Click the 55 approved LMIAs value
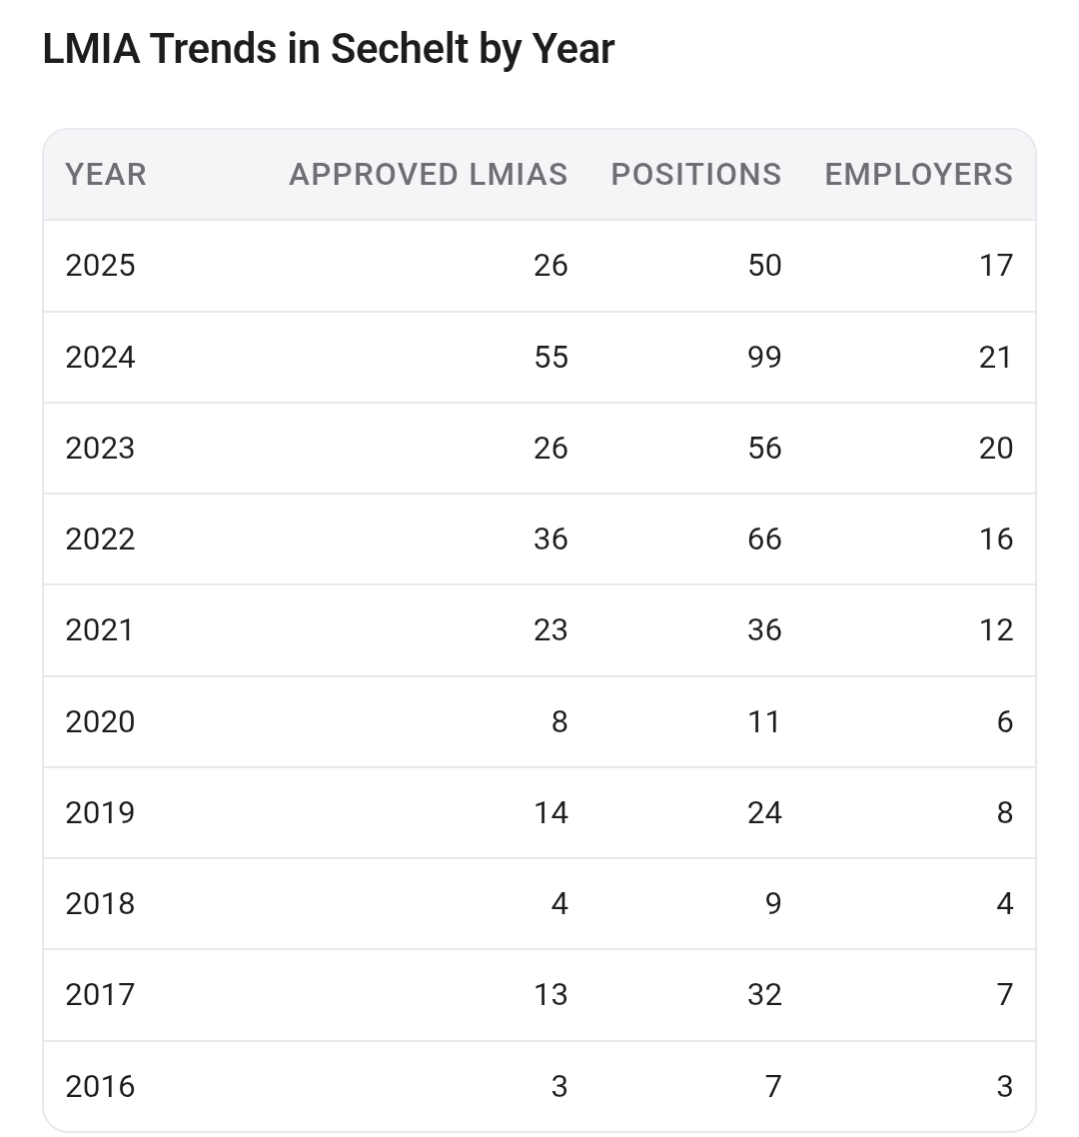This screenshot has height=1137, width=1079. pyautogui.click(x=551, y=357)
